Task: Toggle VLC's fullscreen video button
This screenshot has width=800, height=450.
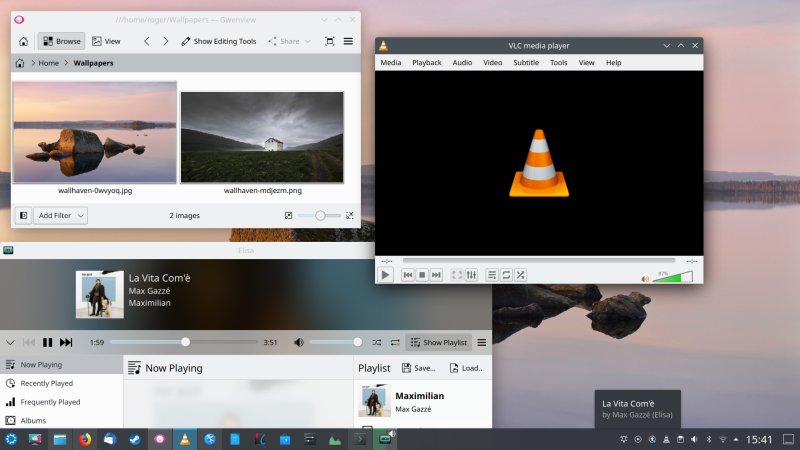Action: pyautogui.click(x=457, y=274)
